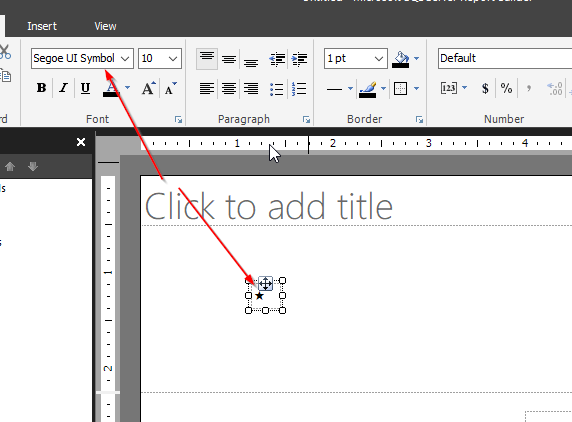Screen dimensions: 572x422
Task: Click the borders grid icon
Action: [401, 89]
